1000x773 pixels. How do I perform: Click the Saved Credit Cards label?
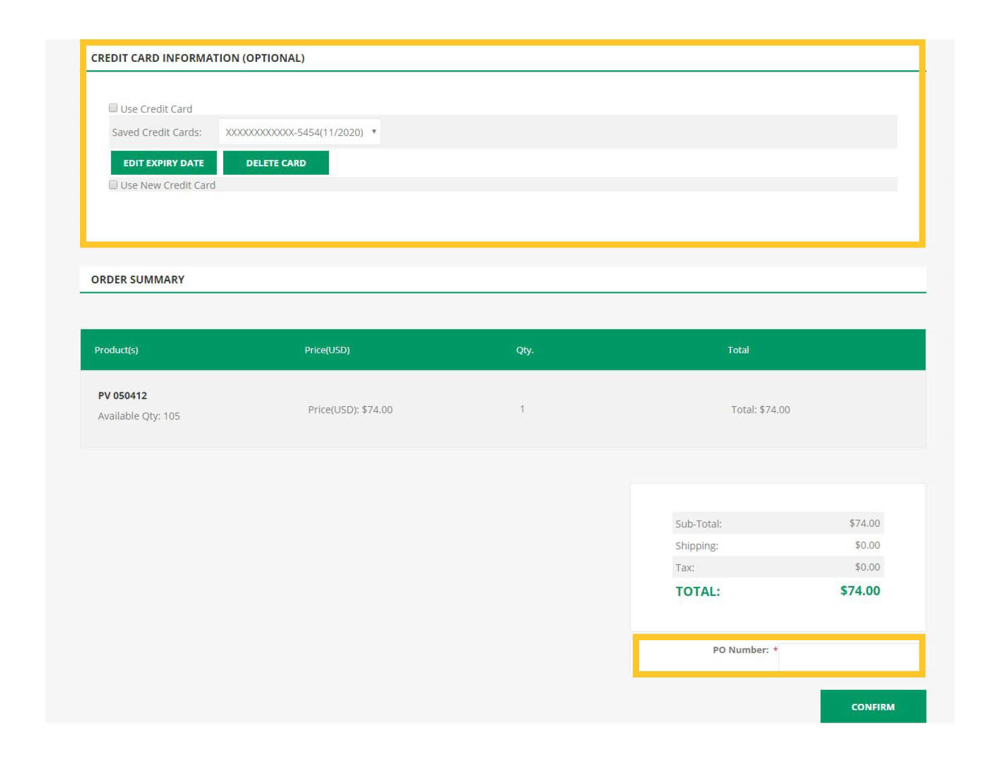[x=156, y=132]
